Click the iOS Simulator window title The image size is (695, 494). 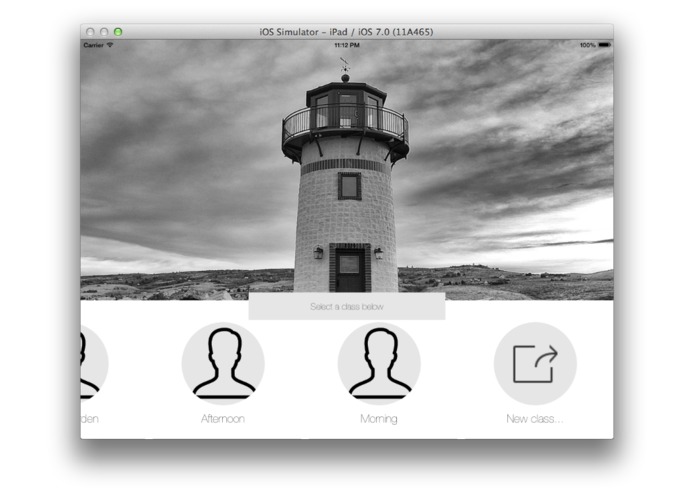(347, 32)
